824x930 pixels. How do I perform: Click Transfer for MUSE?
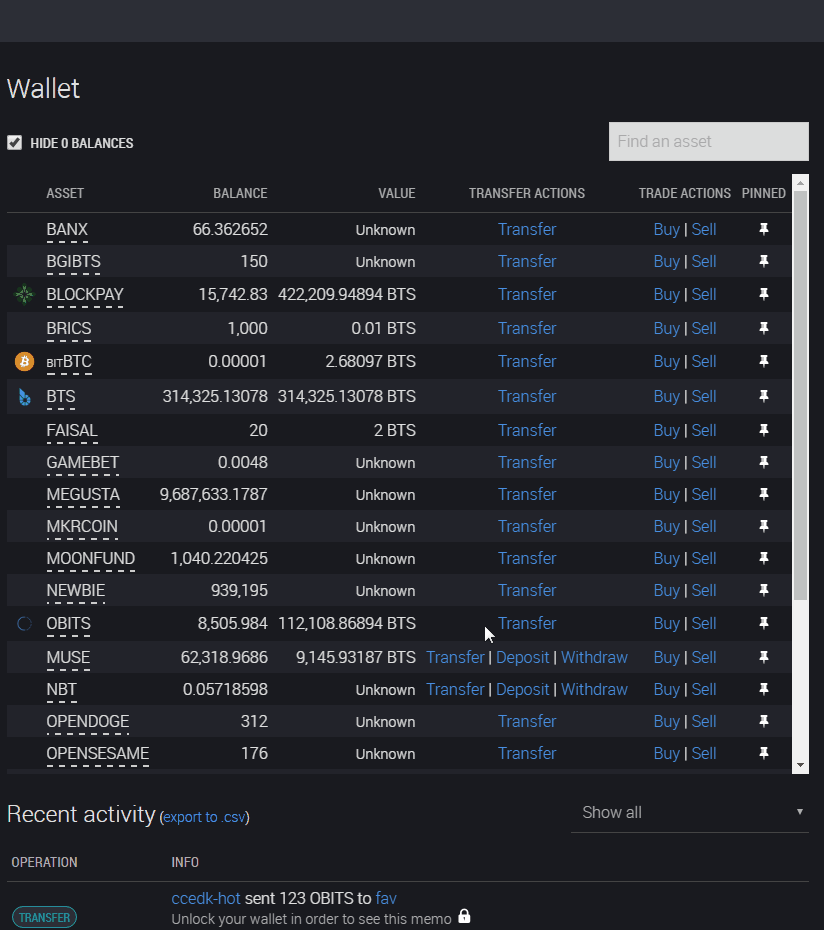(456, 658)
